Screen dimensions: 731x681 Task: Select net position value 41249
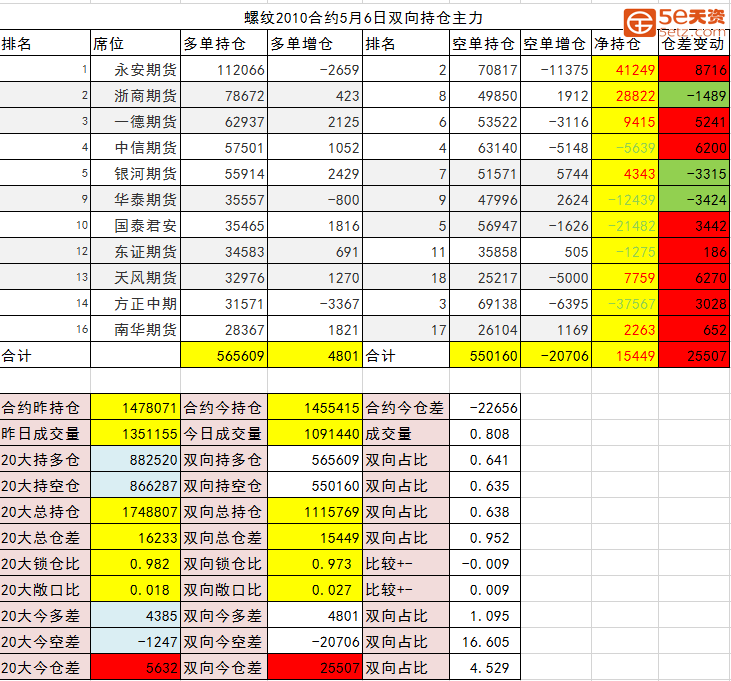pos(625,69)
